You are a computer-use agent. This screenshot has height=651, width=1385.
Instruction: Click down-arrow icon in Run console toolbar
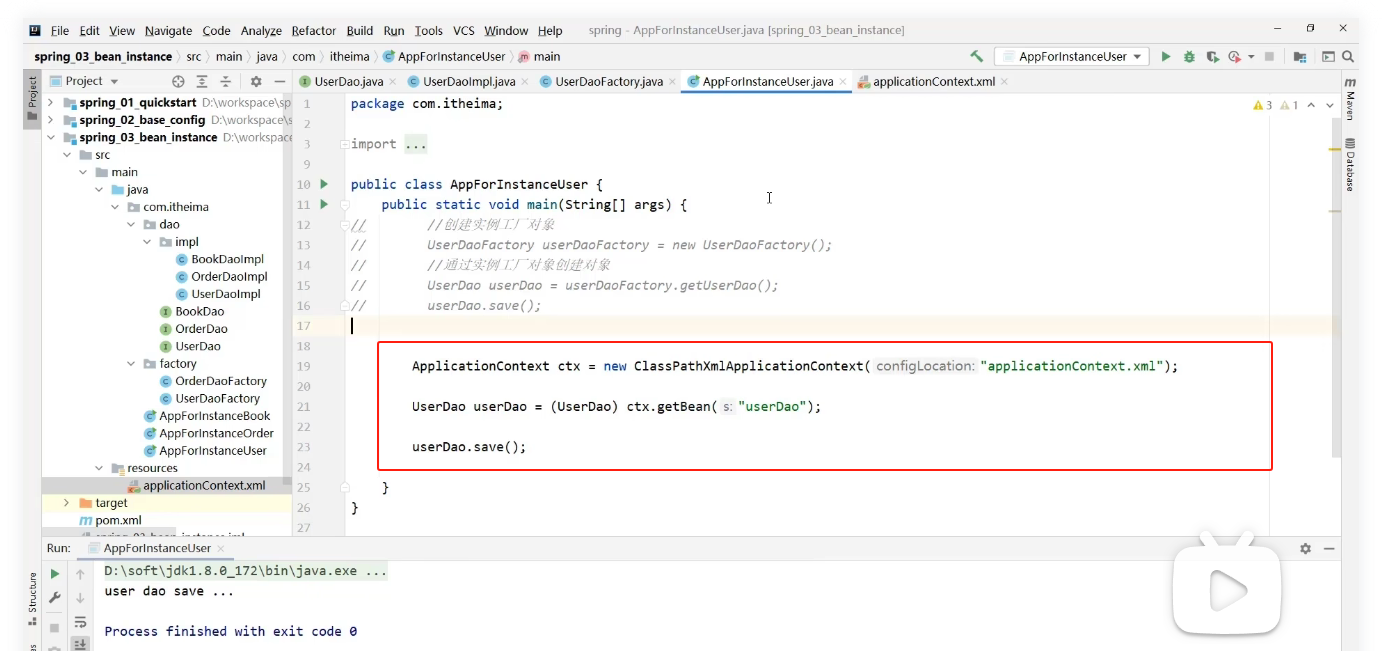(81, 598)
